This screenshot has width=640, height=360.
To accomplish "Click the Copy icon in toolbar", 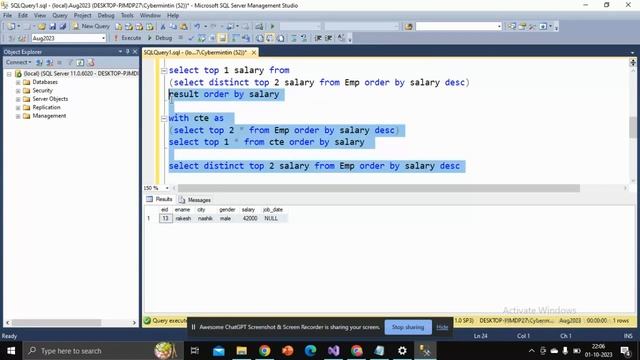I will click(x=173, y=27).
